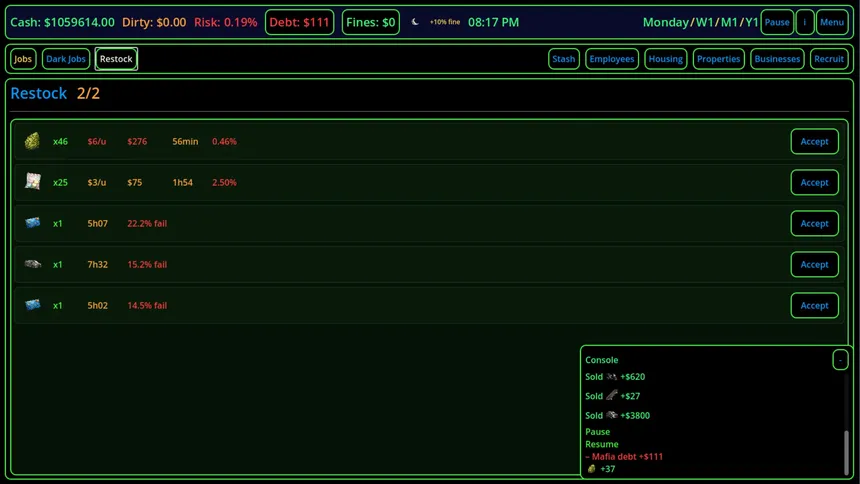Accept the 7h32 restock offer
Image resolution: width=860 pixels, height=484 pixels.
coord(814,264)
